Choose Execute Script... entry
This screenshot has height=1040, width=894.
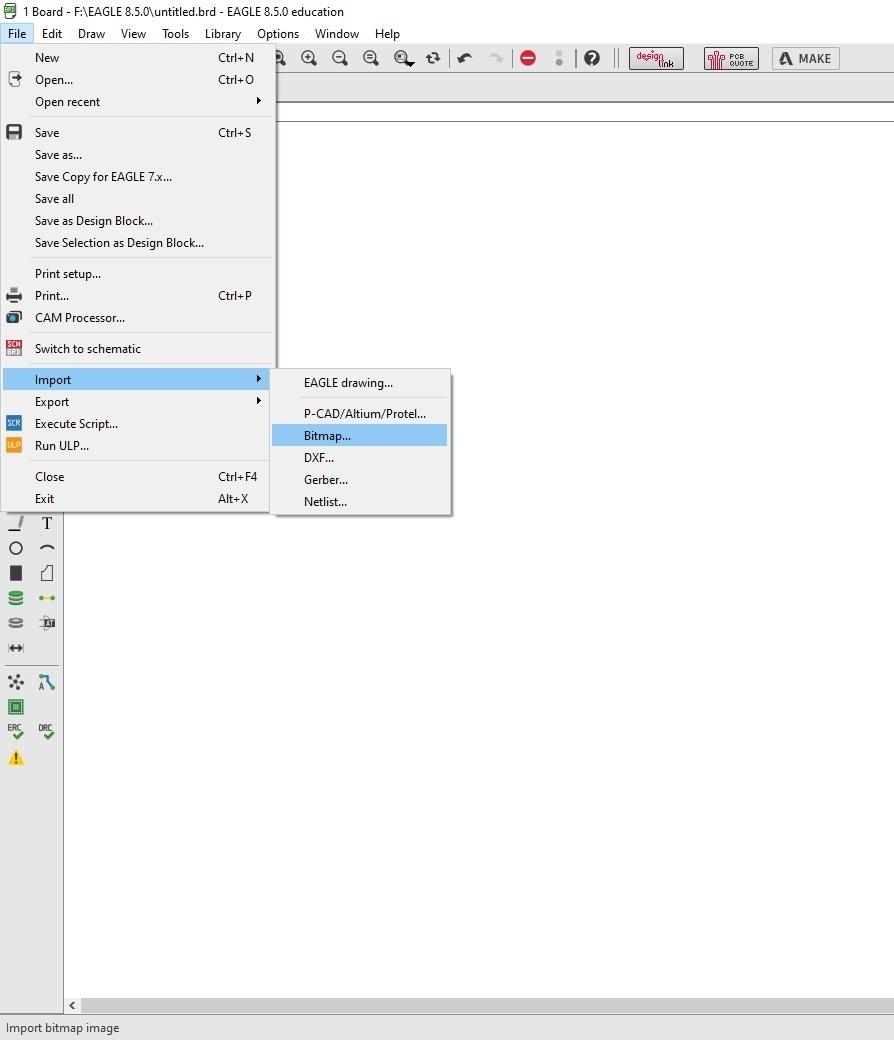click(x=136, y=423)
